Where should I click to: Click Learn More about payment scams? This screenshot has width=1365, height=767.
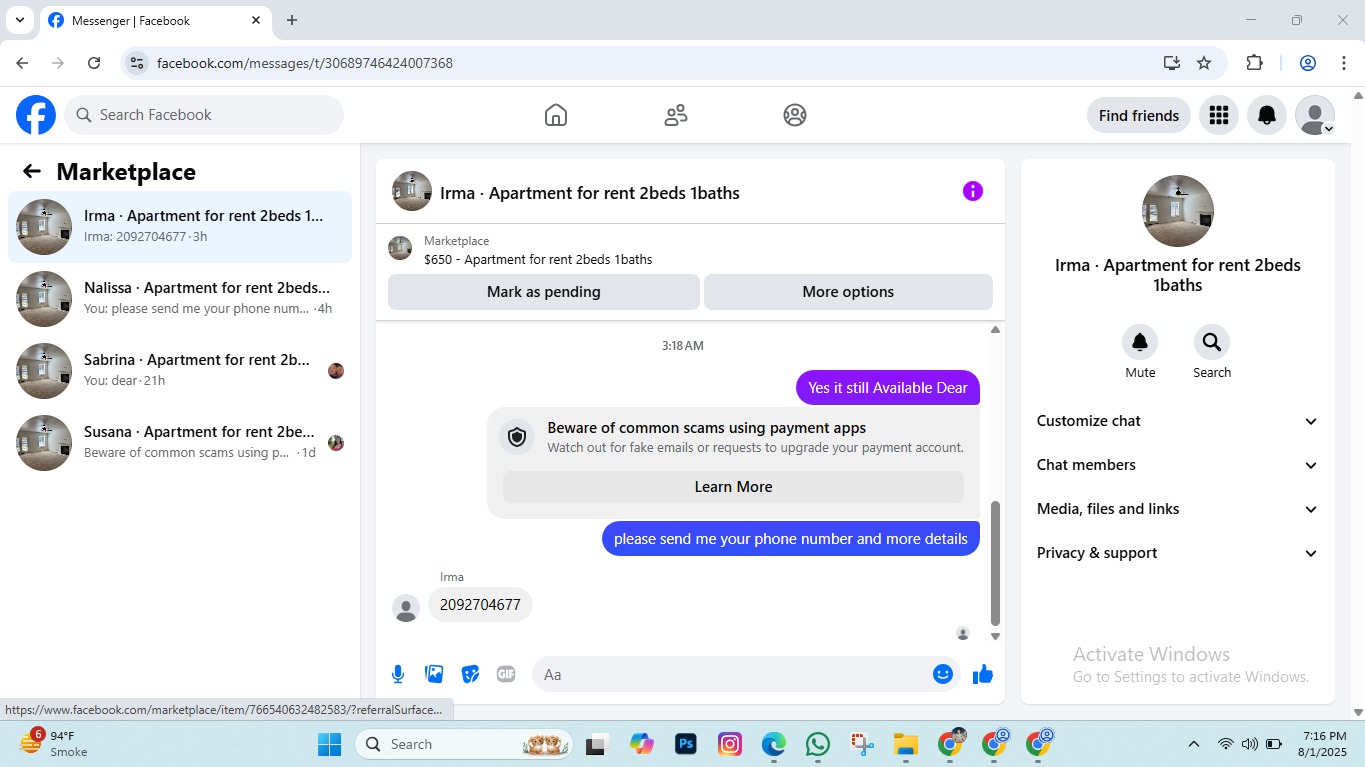(733, 487)
